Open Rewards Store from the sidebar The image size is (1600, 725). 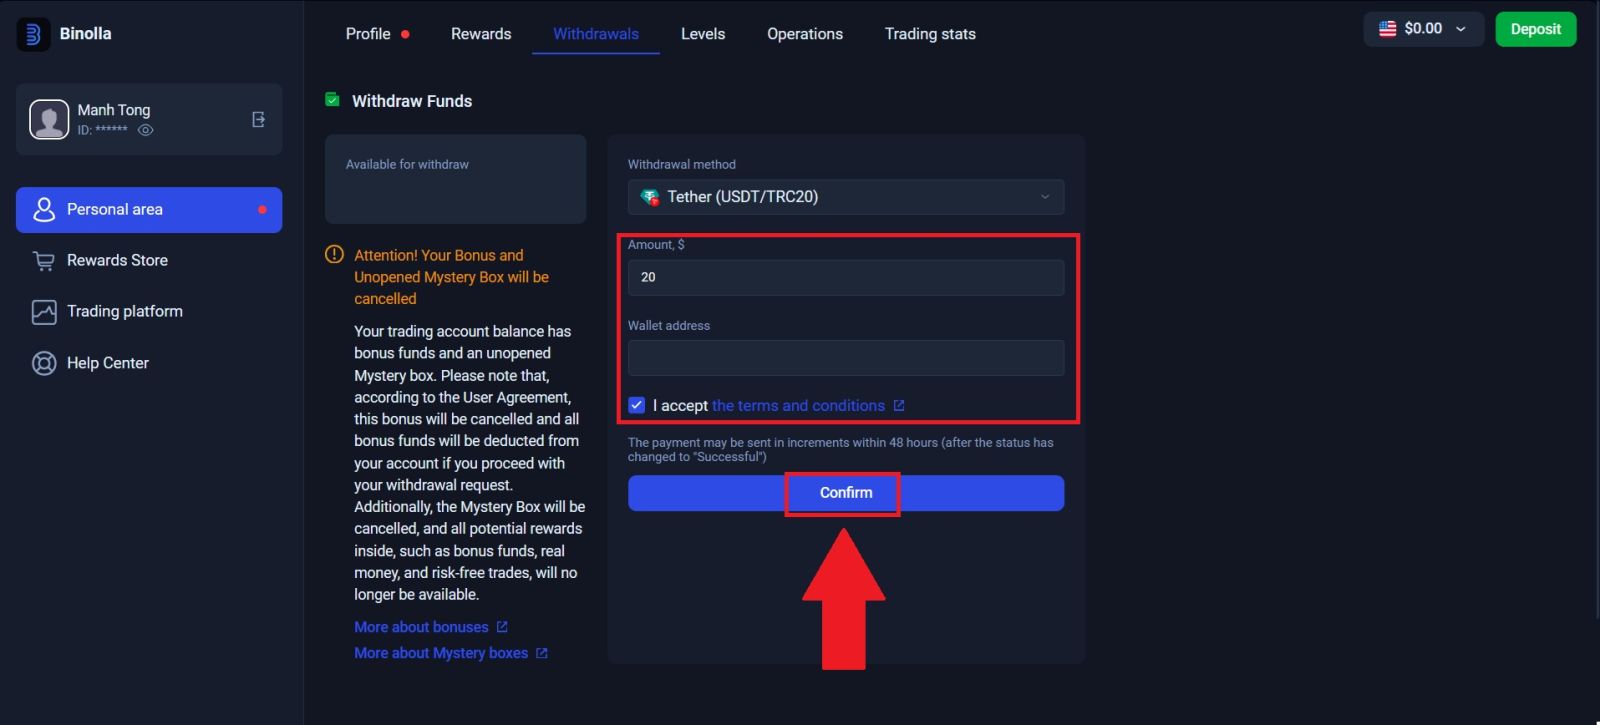[116, 260]
